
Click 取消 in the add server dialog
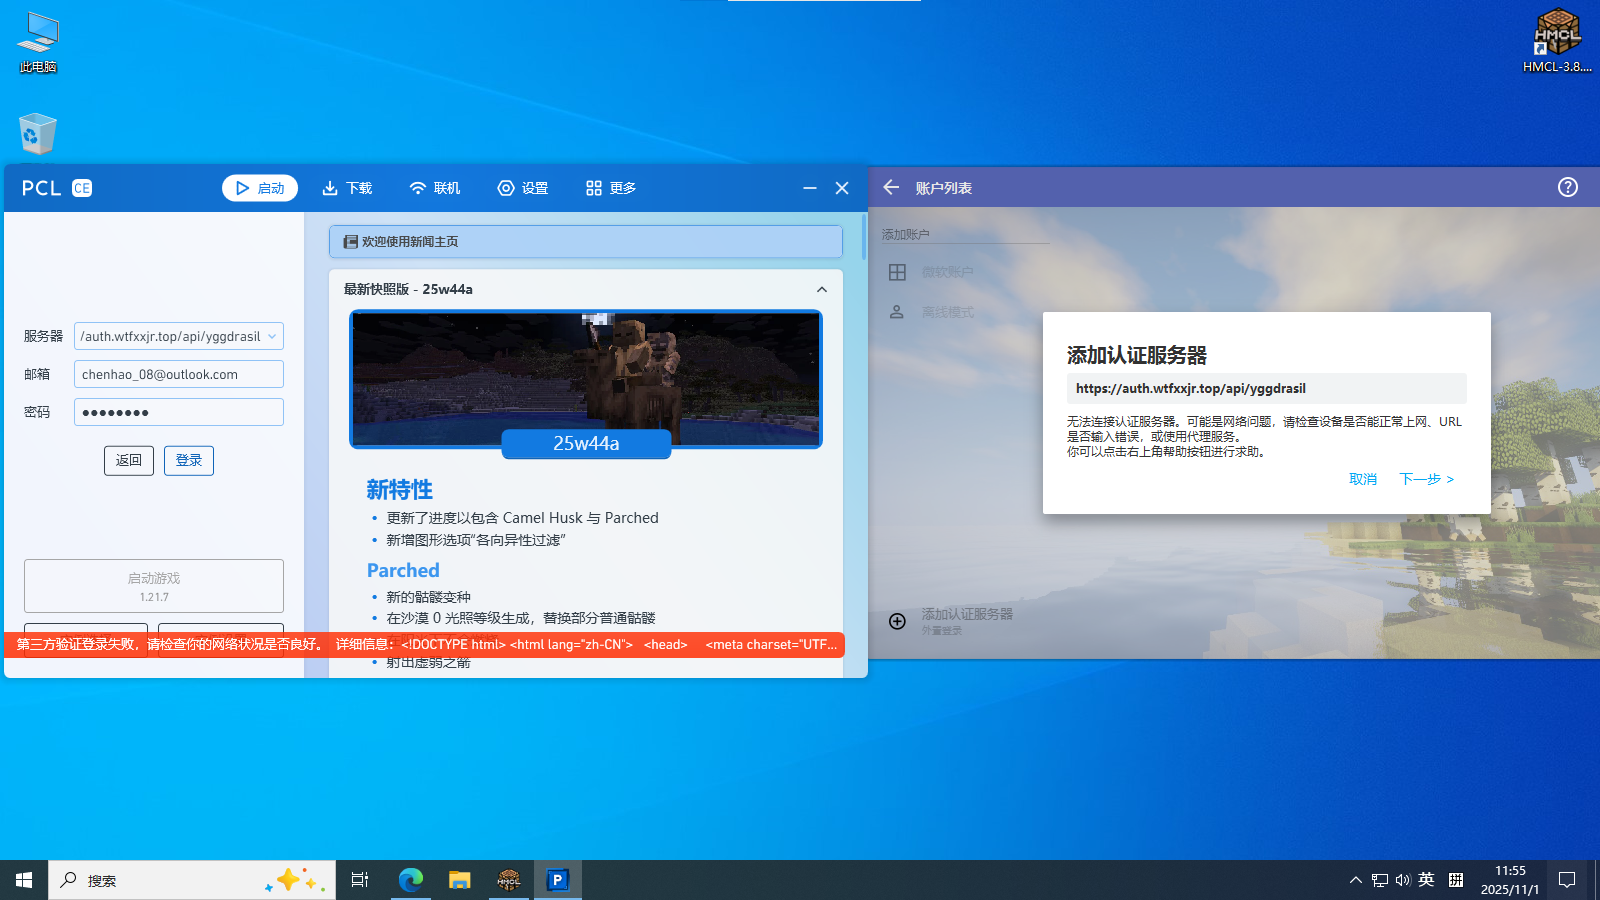[1362, 479]
